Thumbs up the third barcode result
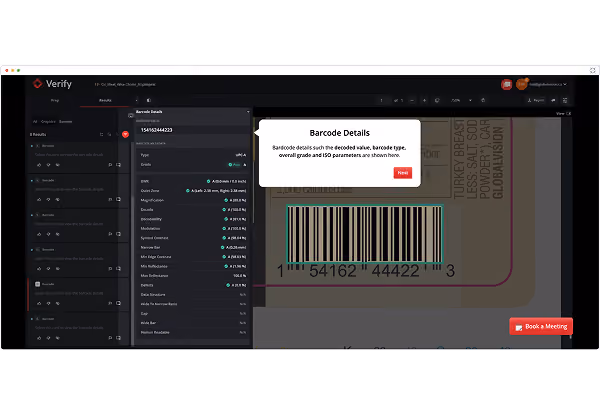 pos(39,234)
